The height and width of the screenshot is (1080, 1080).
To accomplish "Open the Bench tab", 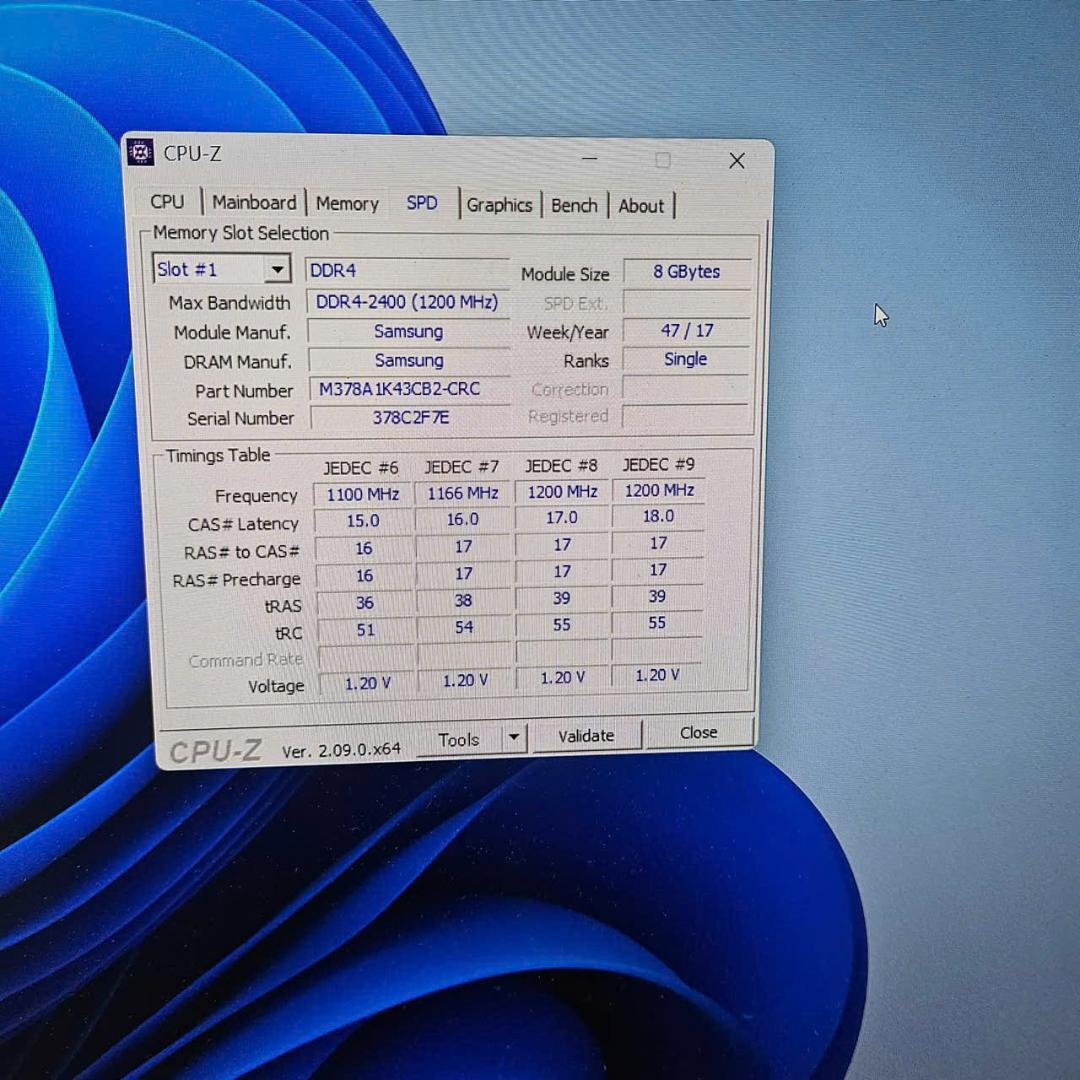I will 574,206.
